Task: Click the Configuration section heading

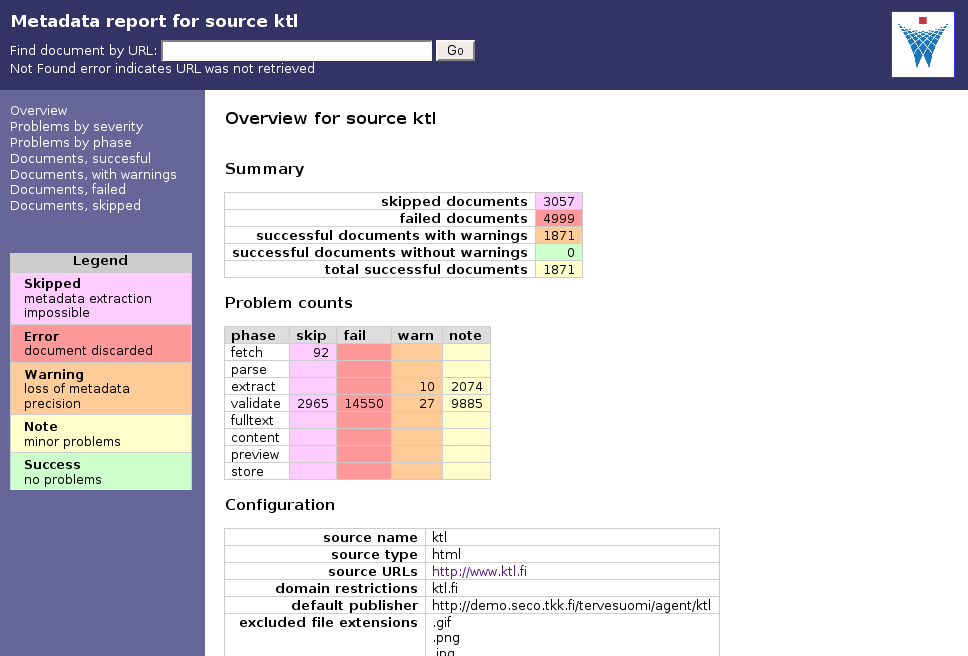Action: pyautogui.click(x=280, y=505)
